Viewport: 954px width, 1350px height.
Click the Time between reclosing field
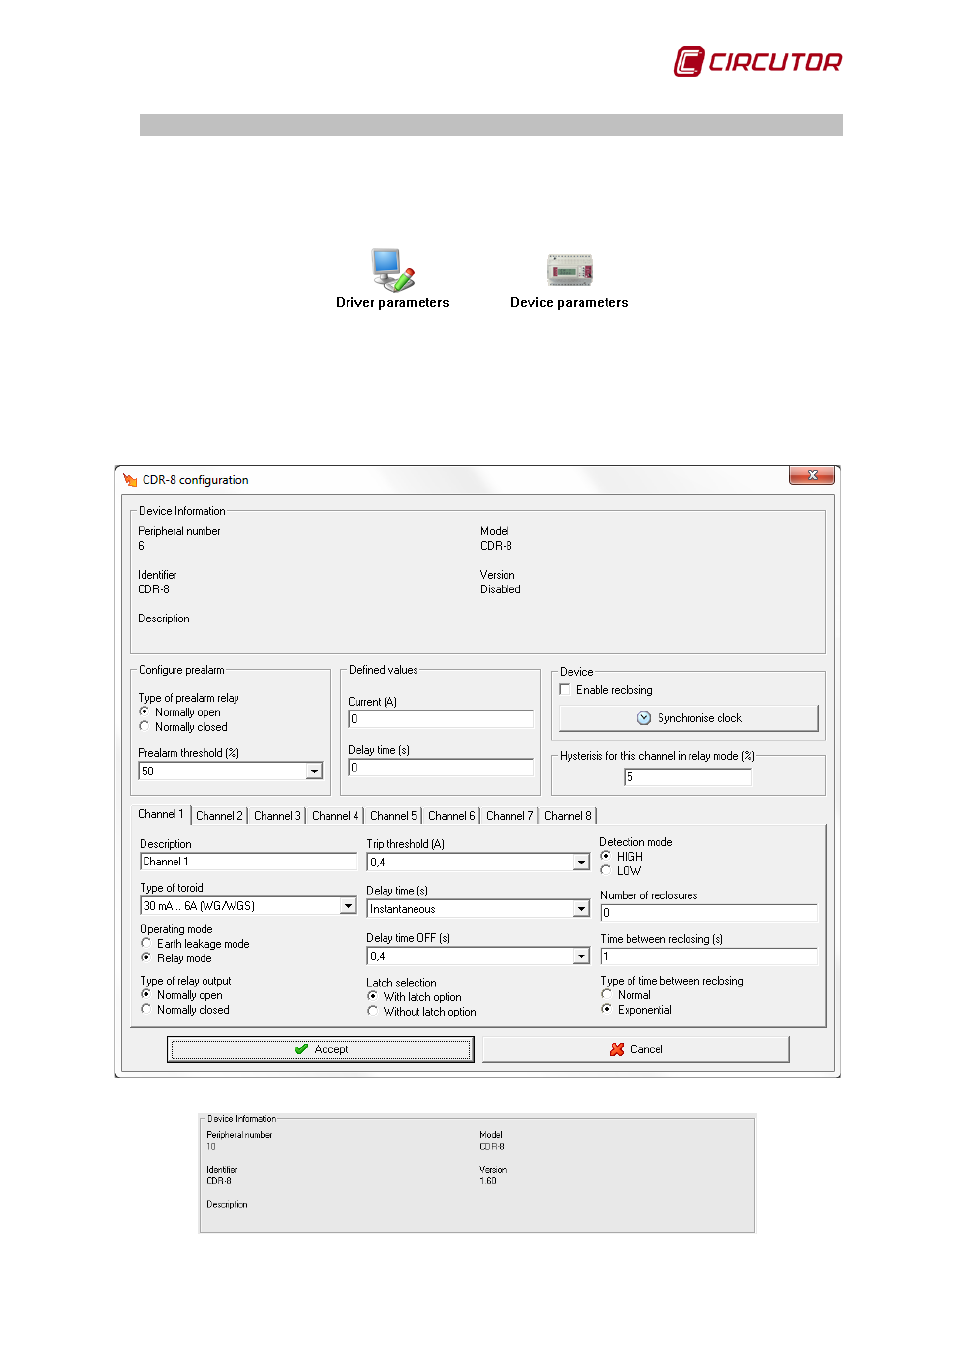click(709, 957)
